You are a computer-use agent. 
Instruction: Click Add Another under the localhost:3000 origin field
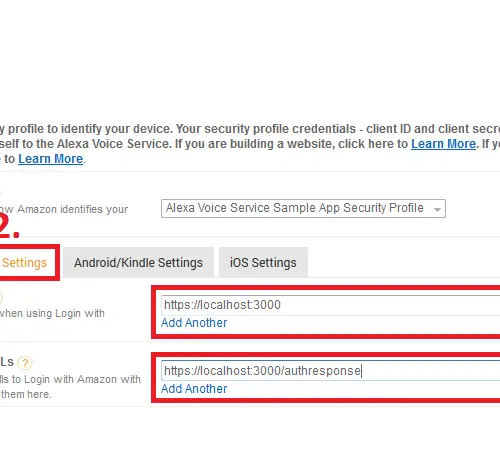coord(194,323)
